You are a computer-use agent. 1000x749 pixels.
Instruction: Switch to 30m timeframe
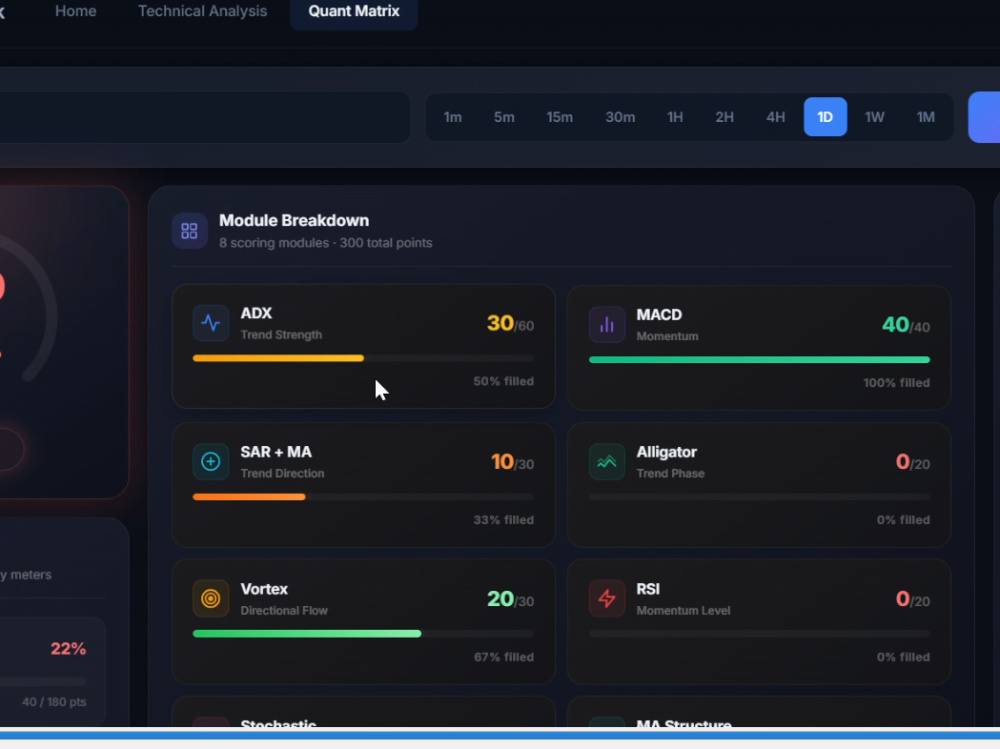point(620,117)
